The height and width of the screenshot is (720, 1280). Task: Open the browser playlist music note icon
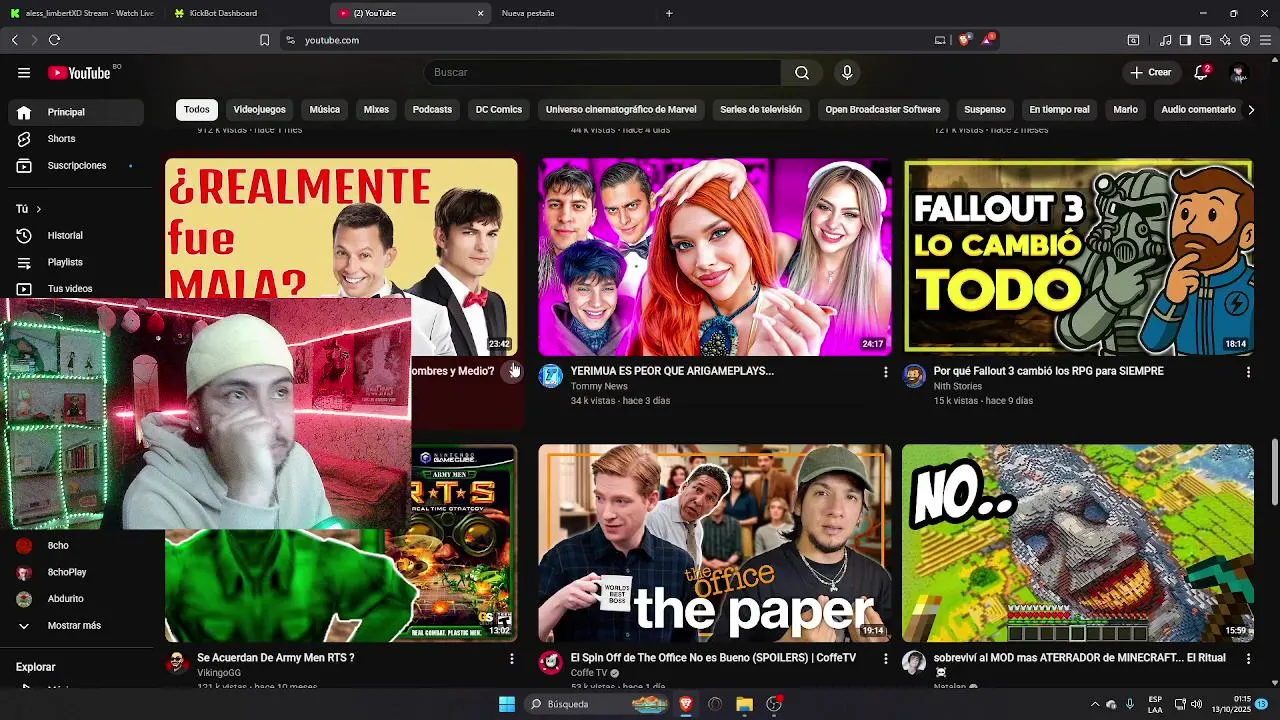[1165, 40]
